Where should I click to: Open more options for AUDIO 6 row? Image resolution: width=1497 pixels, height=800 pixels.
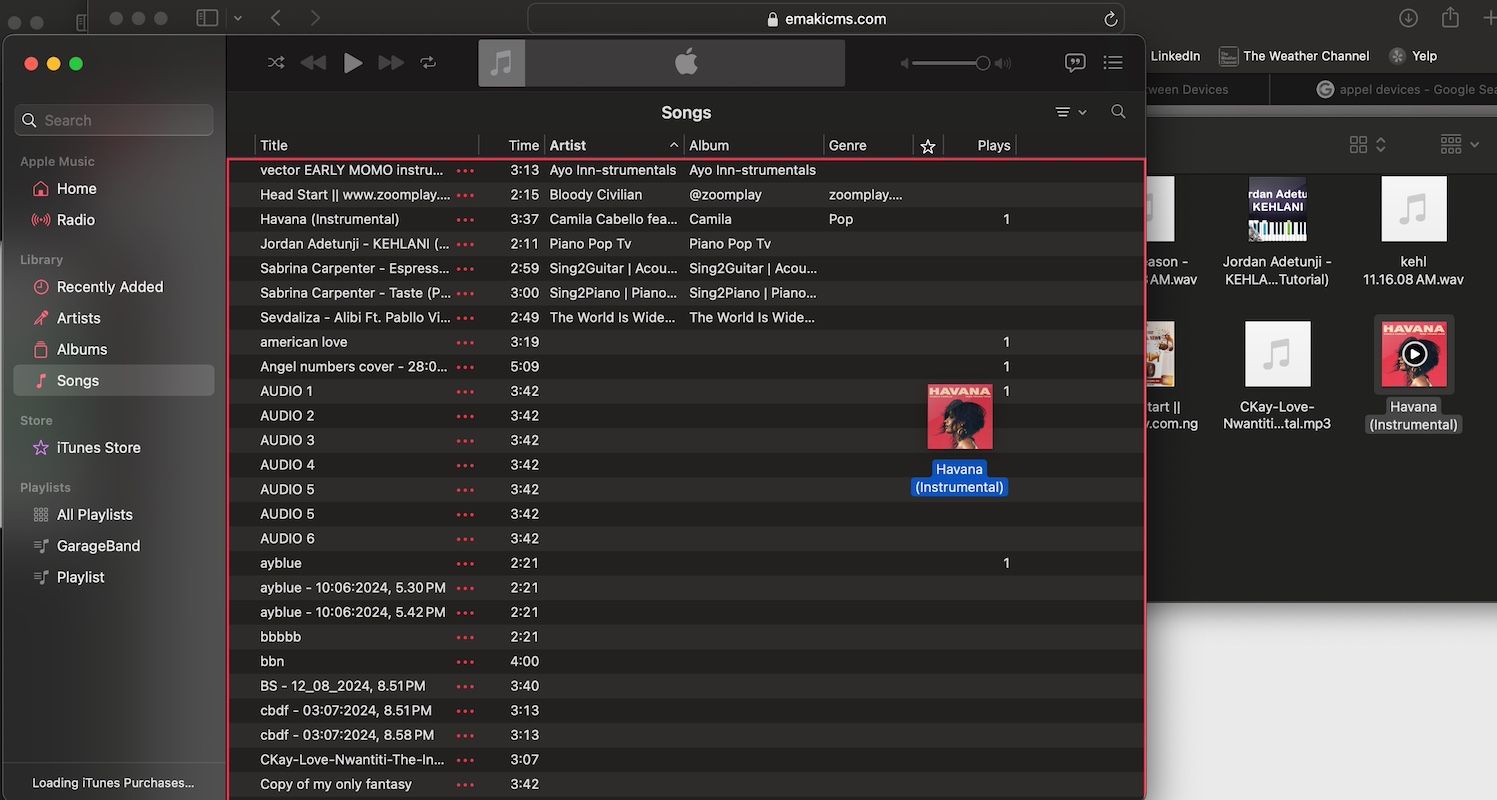pyautogui.click(x=465, y=538)
